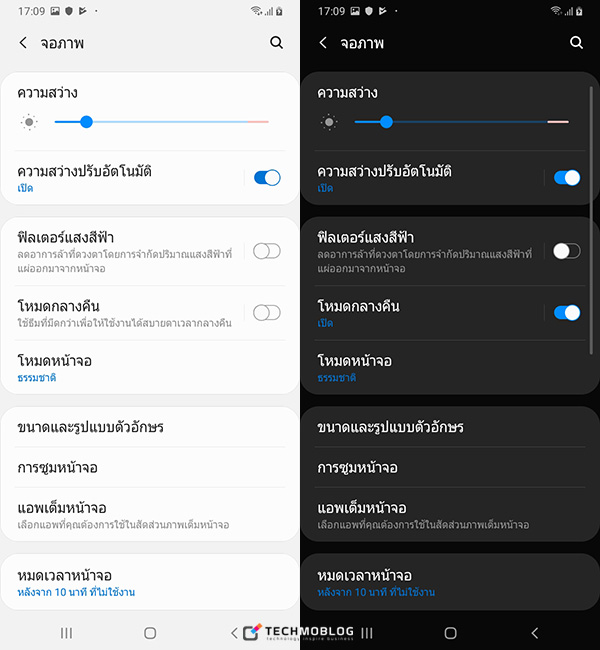The width and height of the screenshot is (600, 650).
Task: Open recent apps on light navigation bar
Action: (x=67, y=633)
